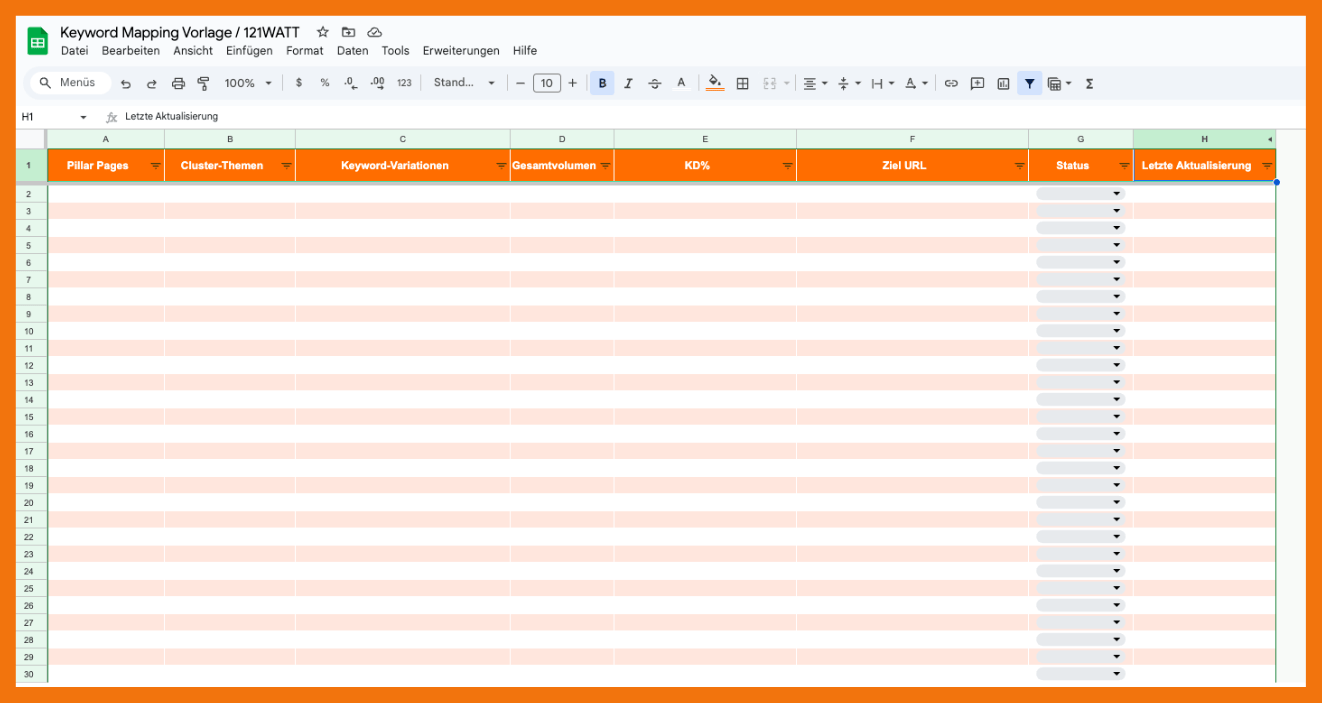The height and width of the screenshot is (703, 1322).
Task: Open the fill color picker
Action: pos(714,83)
